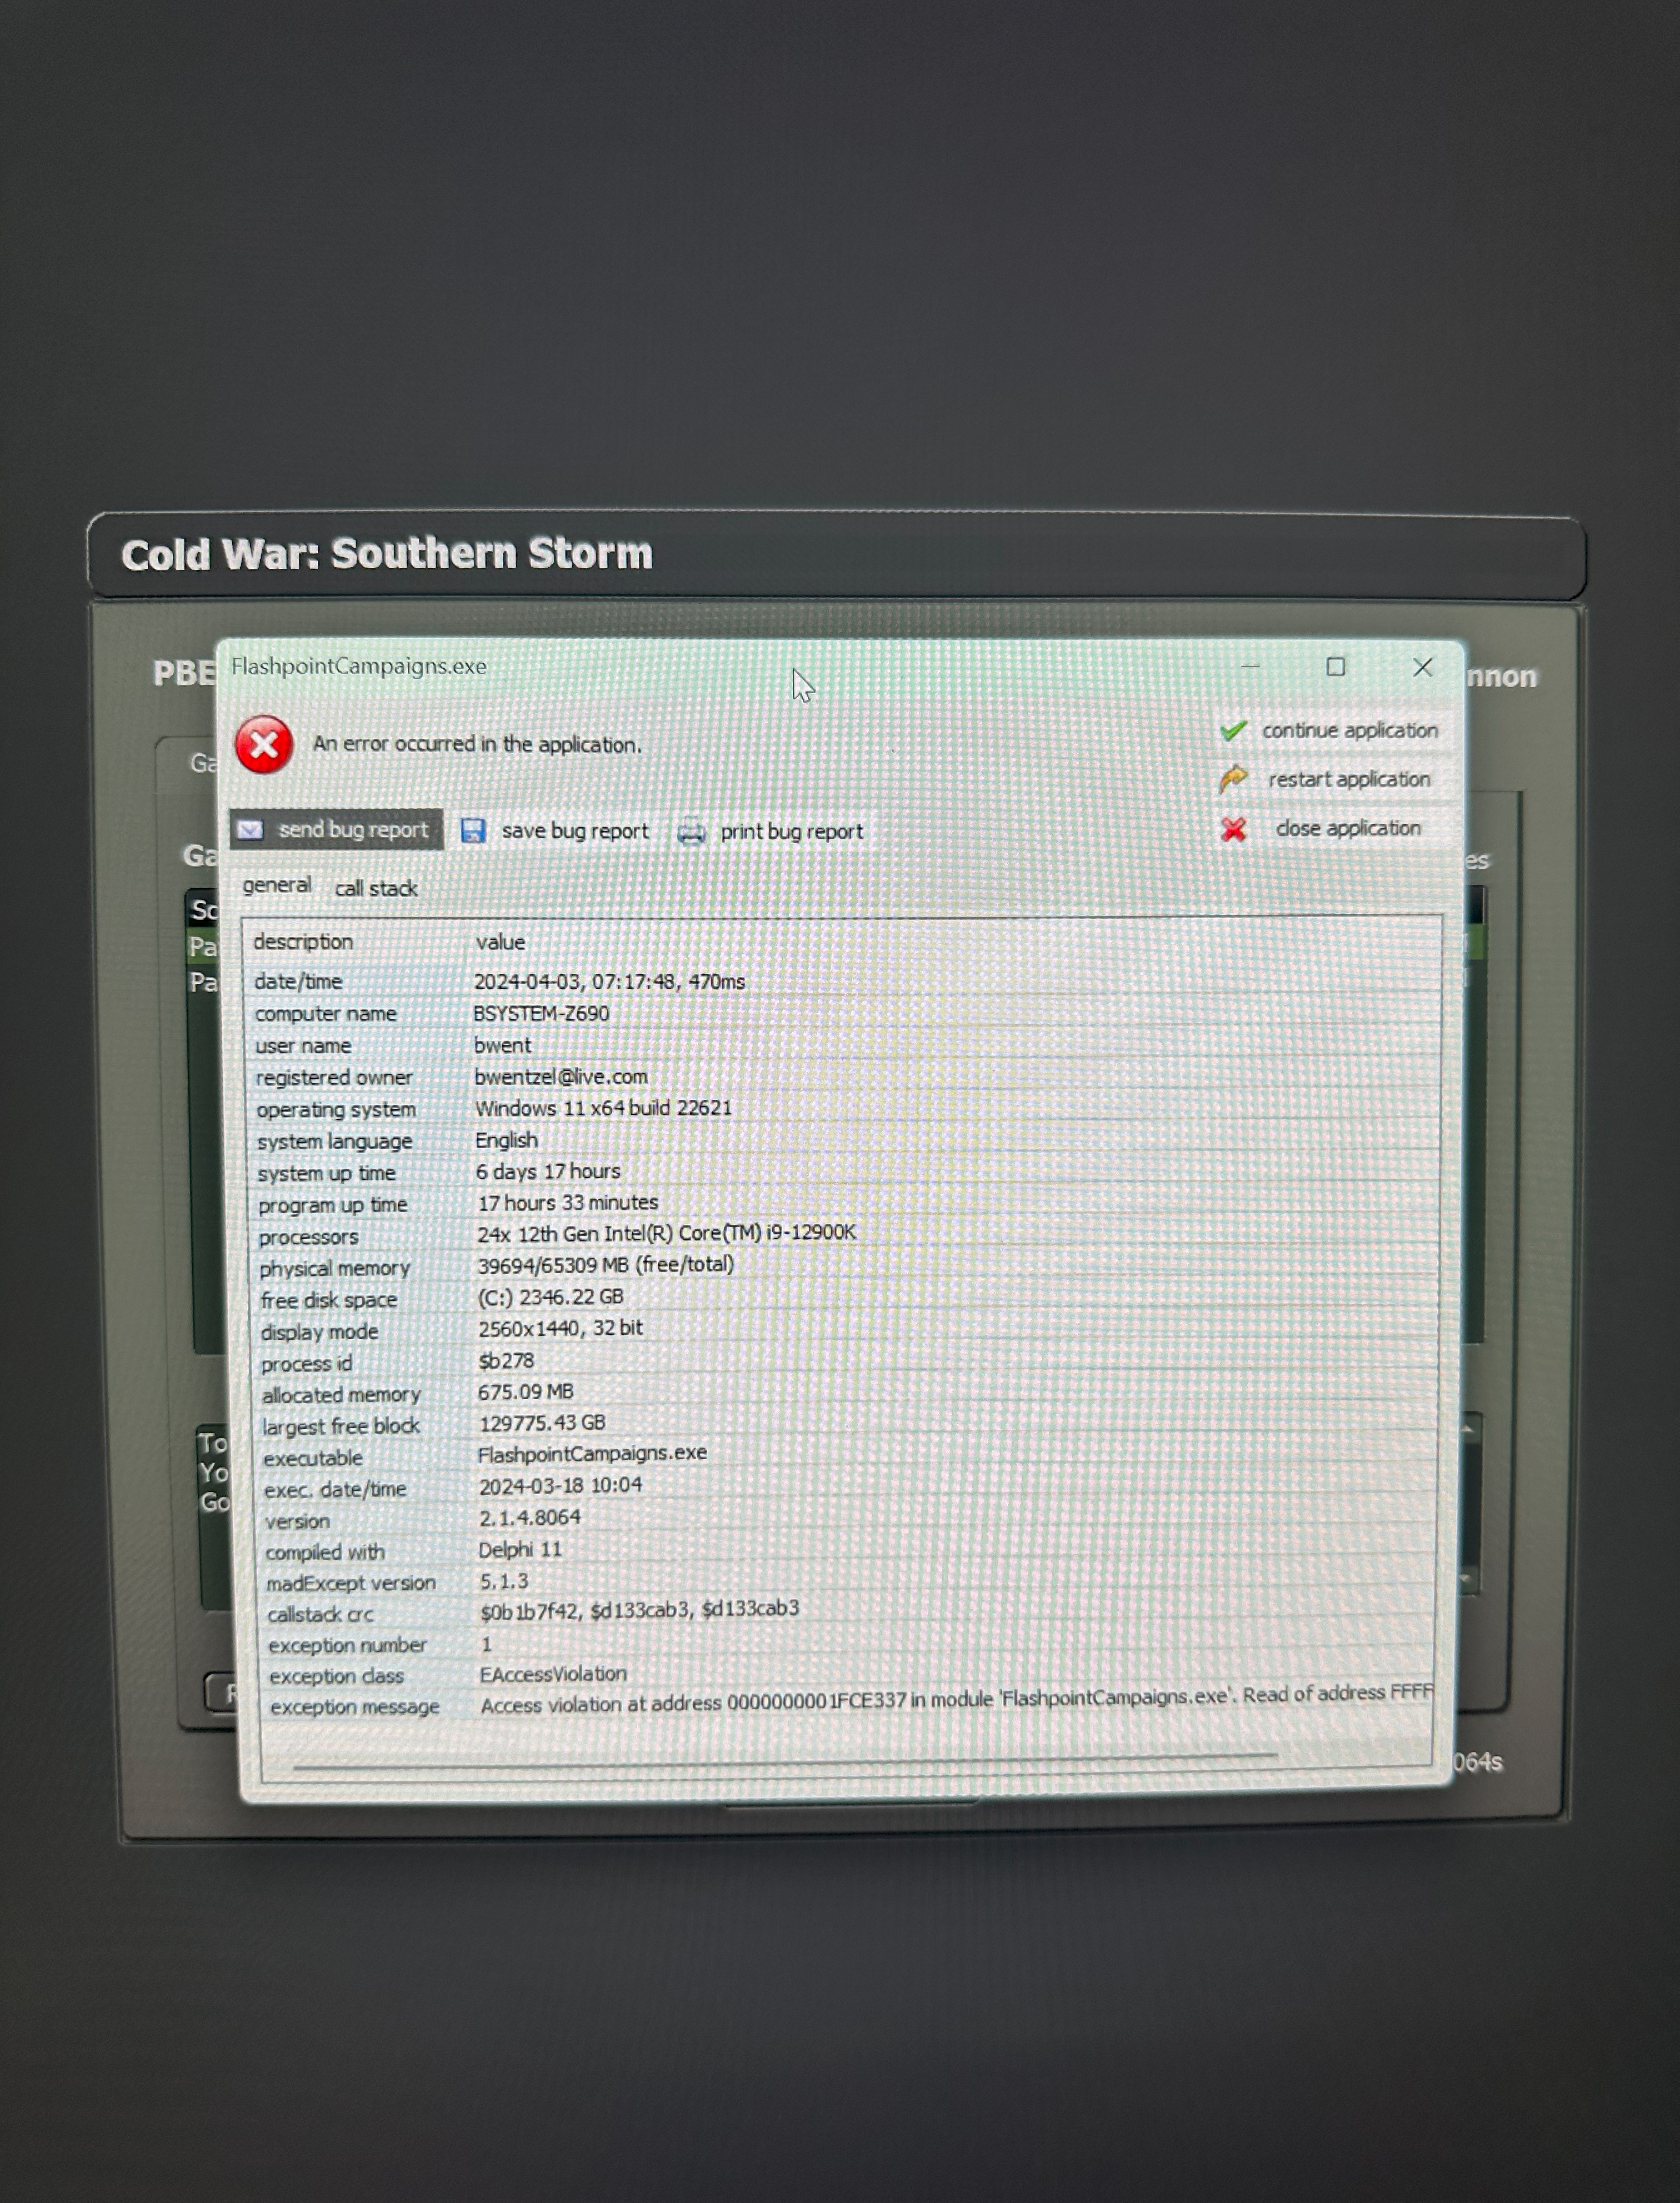Click the print bug report printer icon
The width and height of the screenshot is (1680, 2203).
click(691, 832)
